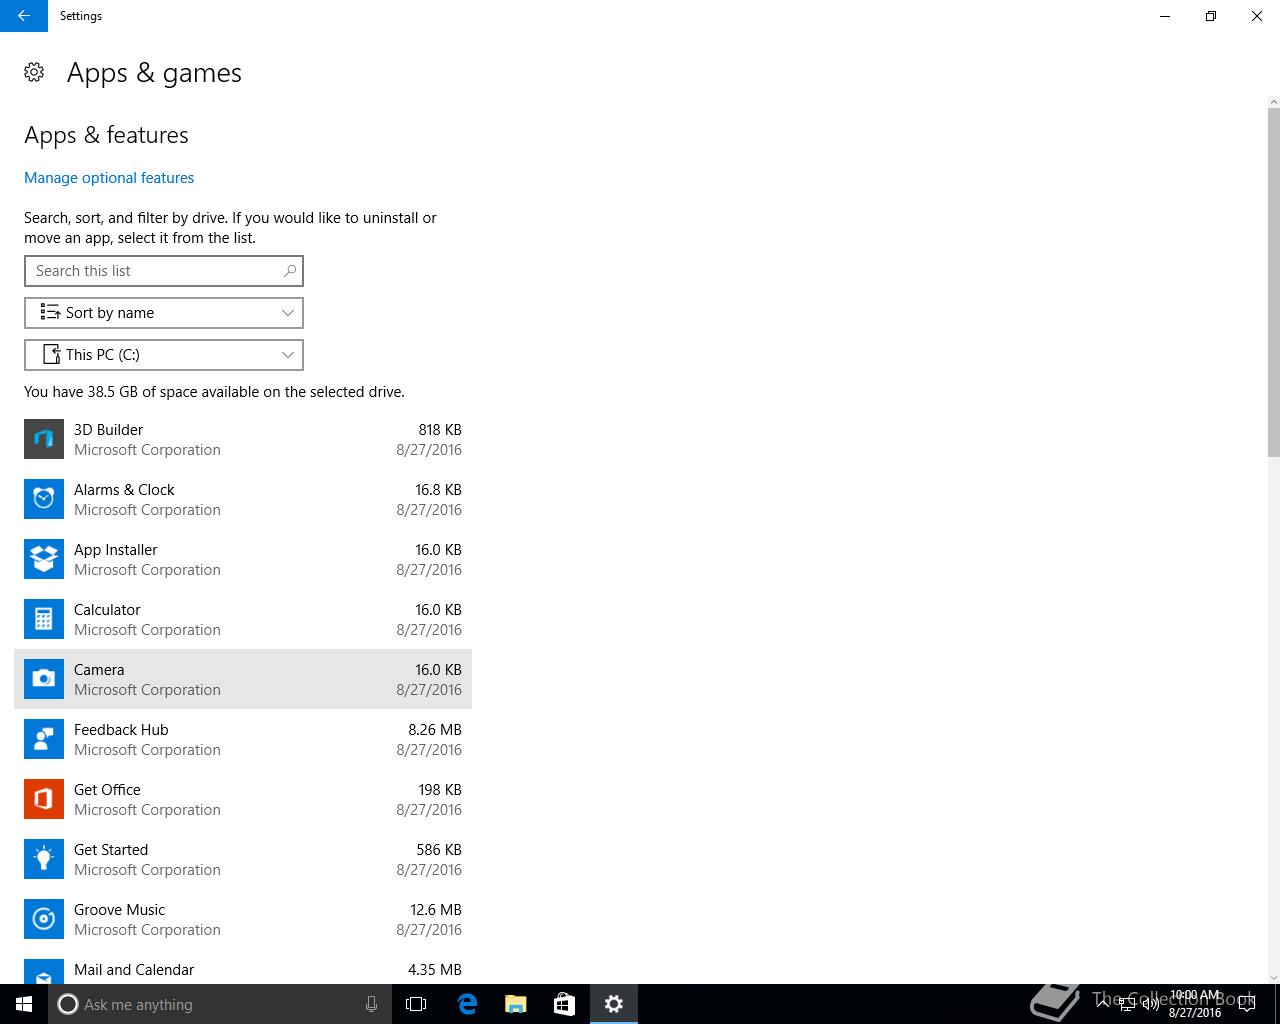Viewport: 1280px width, 1024px height.
Task: Click the Settings gear icon beside the title
Action: (34, 72)
